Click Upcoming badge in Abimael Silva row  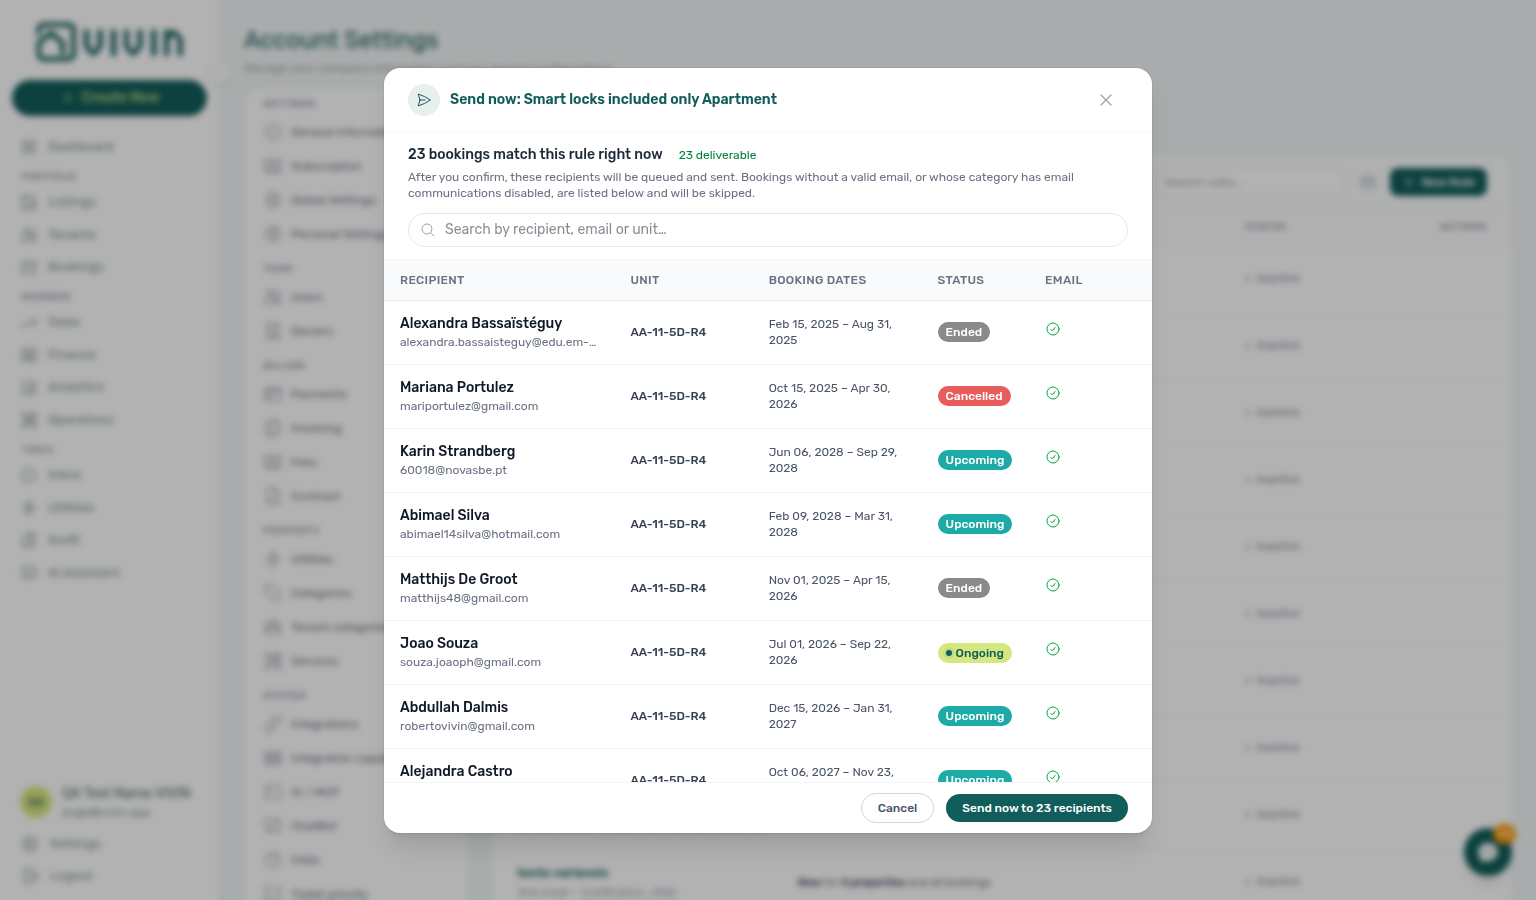tap(975, 524)
